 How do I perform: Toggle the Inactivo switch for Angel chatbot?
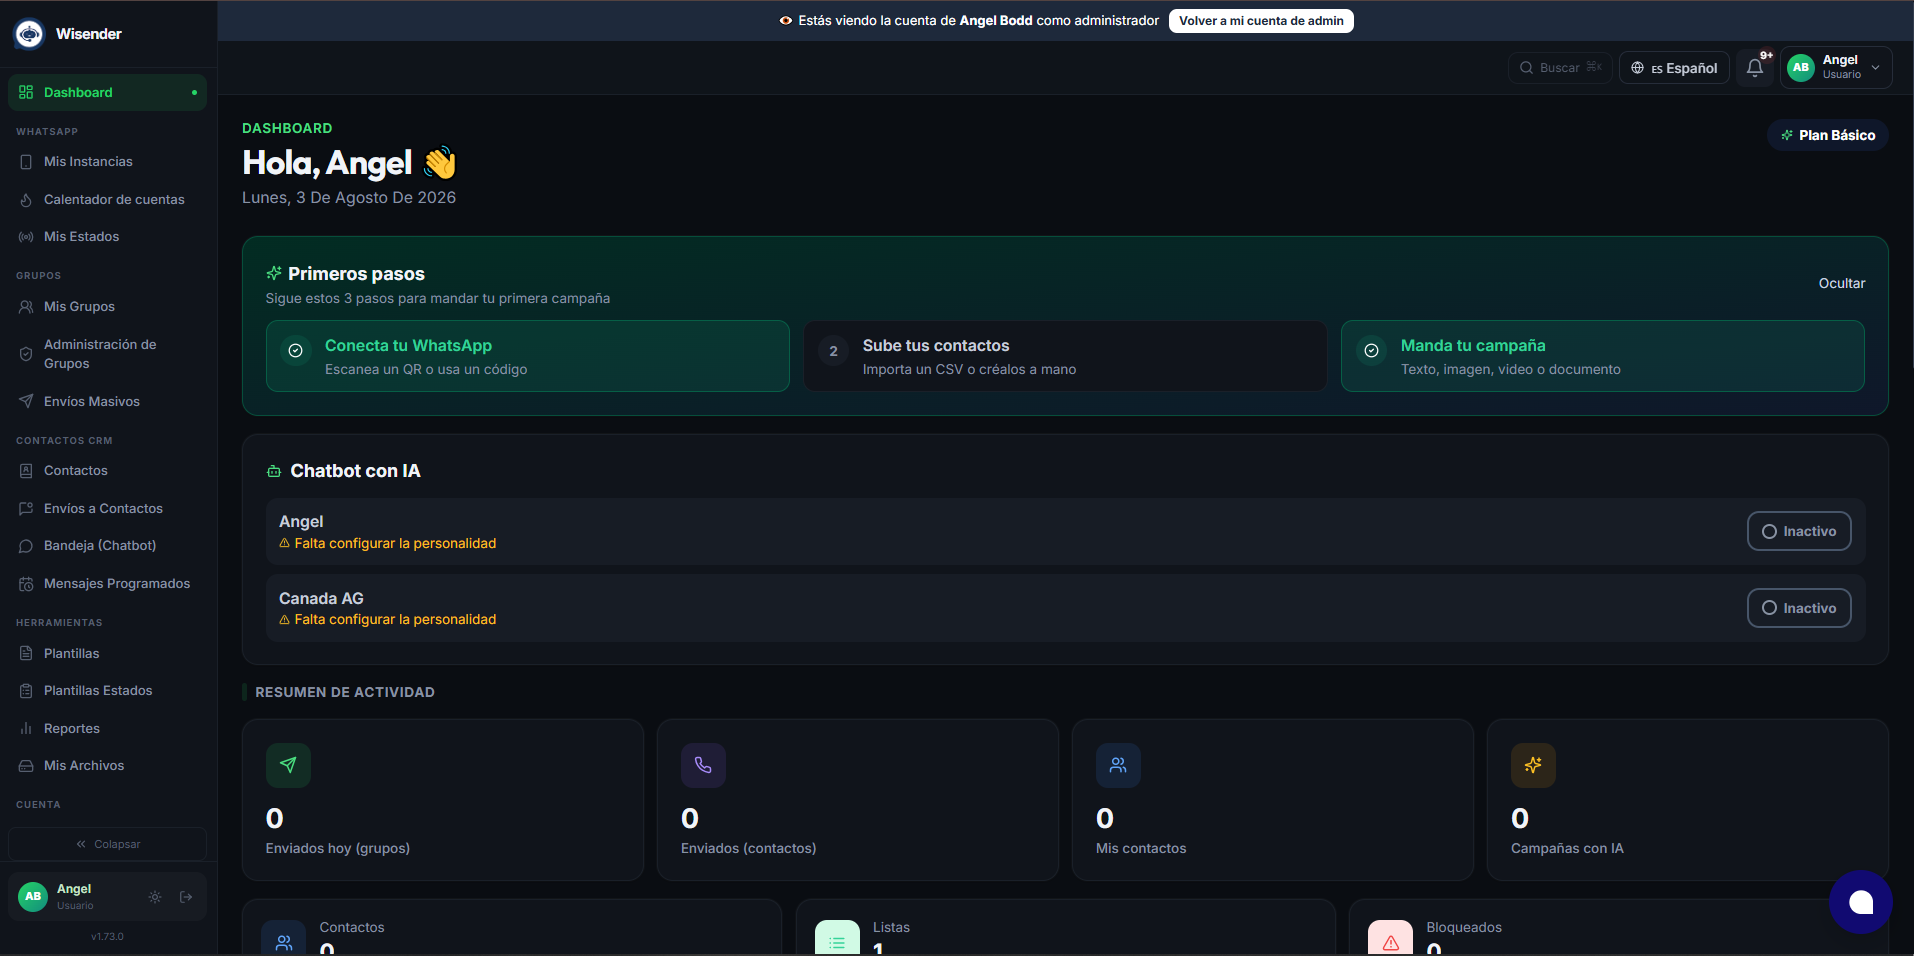1798,531
